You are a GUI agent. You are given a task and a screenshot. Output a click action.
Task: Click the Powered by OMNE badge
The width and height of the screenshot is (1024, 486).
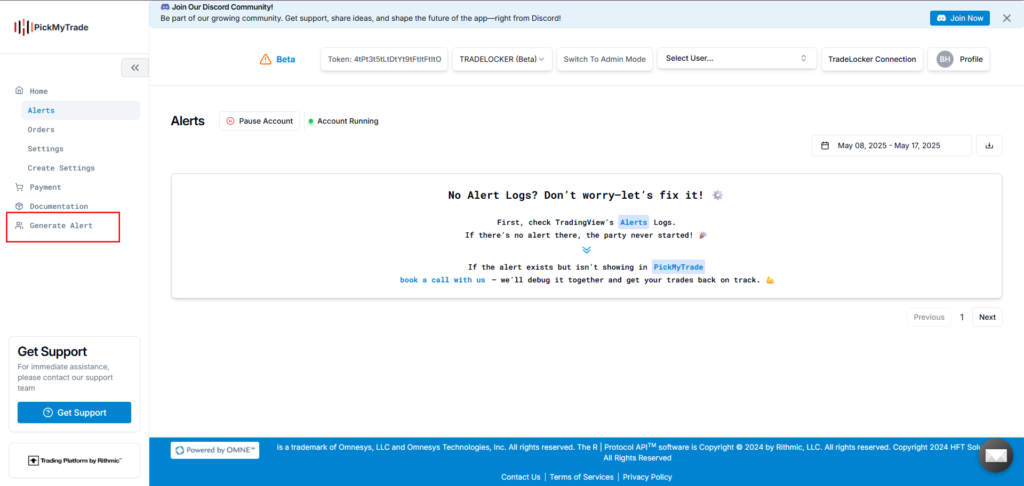[x=215, y=450]
